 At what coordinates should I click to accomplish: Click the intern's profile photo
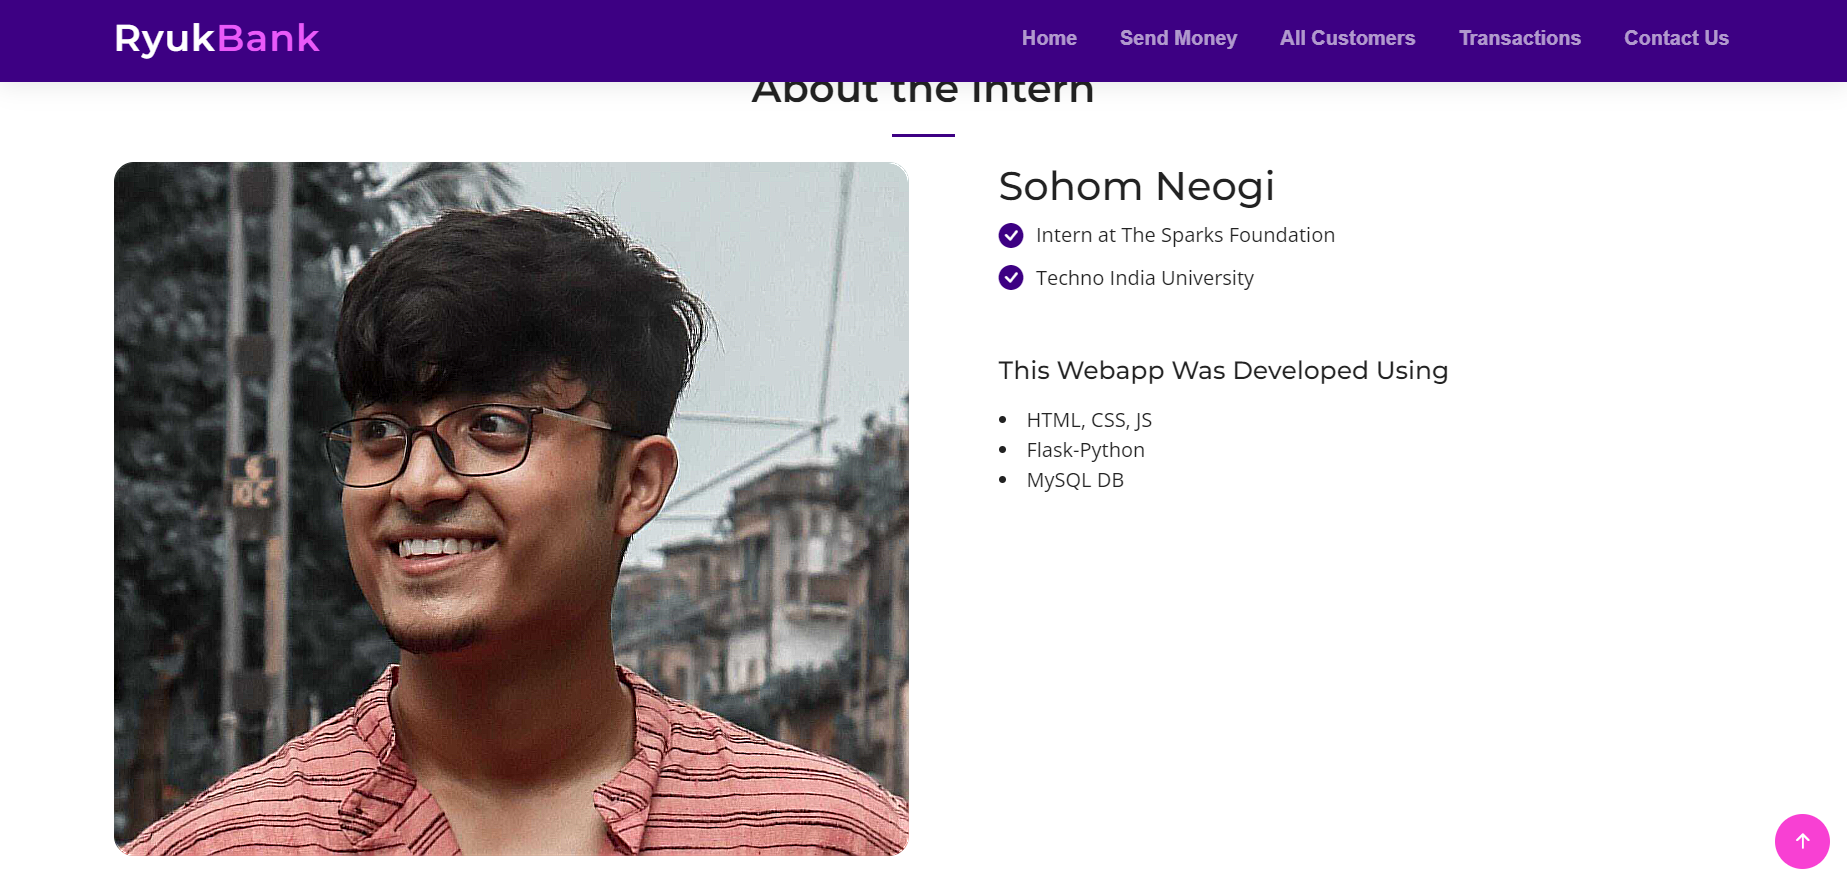click(x=510, y=508)
